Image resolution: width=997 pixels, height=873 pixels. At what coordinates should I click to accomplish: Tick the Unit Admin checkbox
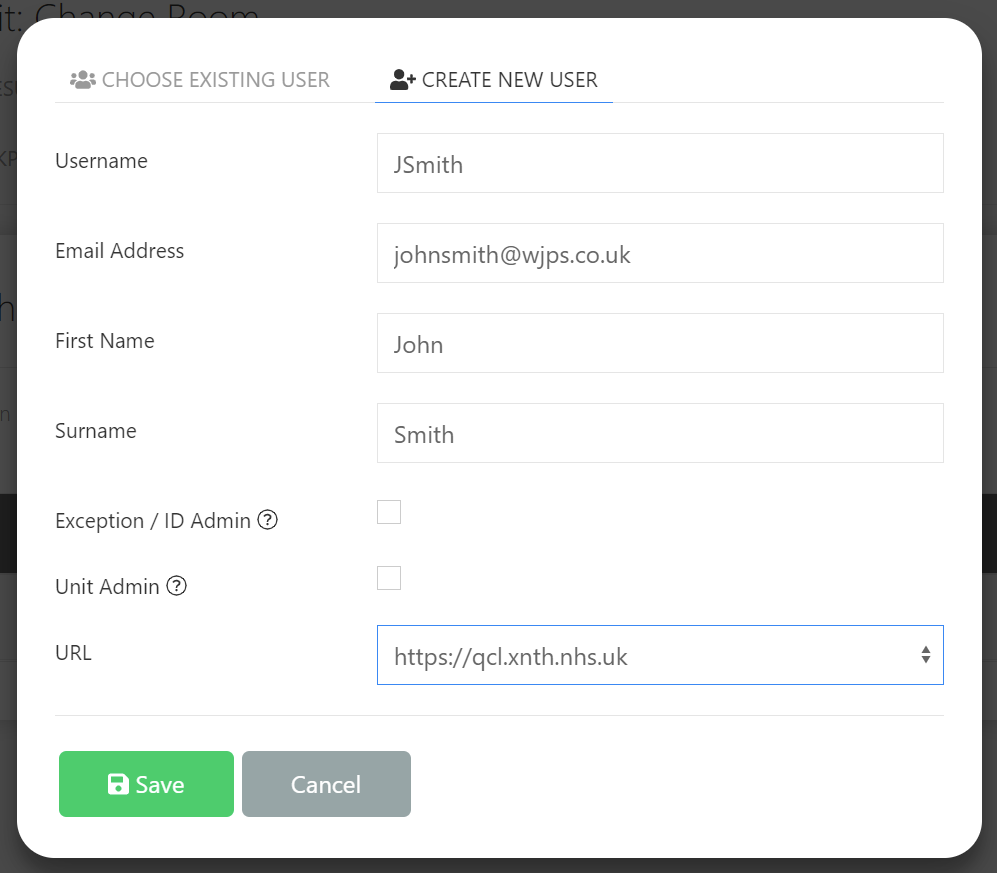click(x=389, y=578)
